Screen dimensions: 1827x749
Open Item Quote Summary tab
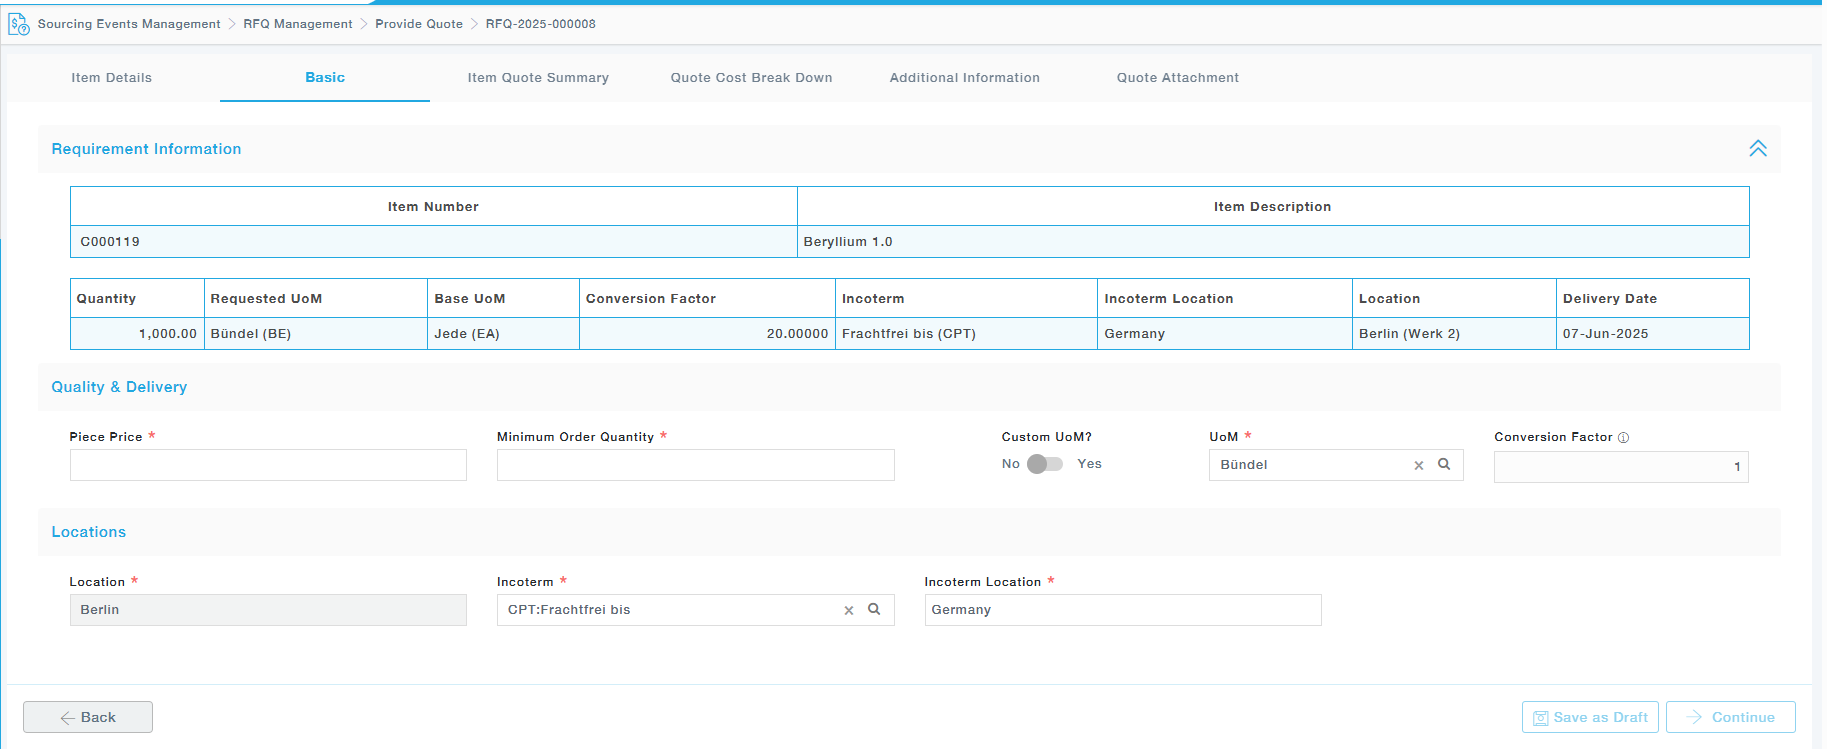pos(538,78)
